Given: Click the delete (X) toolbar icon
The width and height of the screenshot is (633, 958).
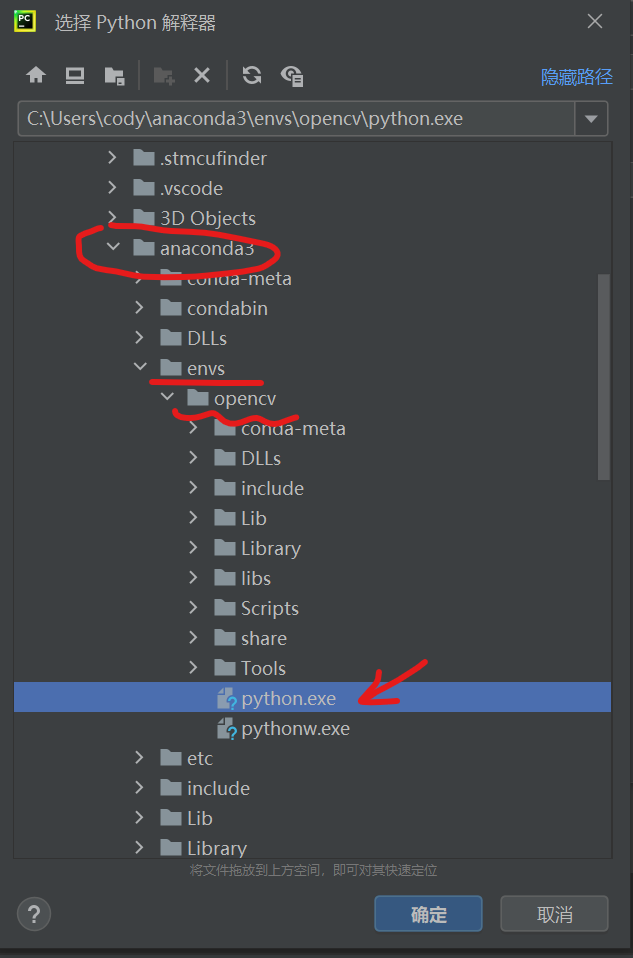Looking at the screenshot, I should coord(202,75).
